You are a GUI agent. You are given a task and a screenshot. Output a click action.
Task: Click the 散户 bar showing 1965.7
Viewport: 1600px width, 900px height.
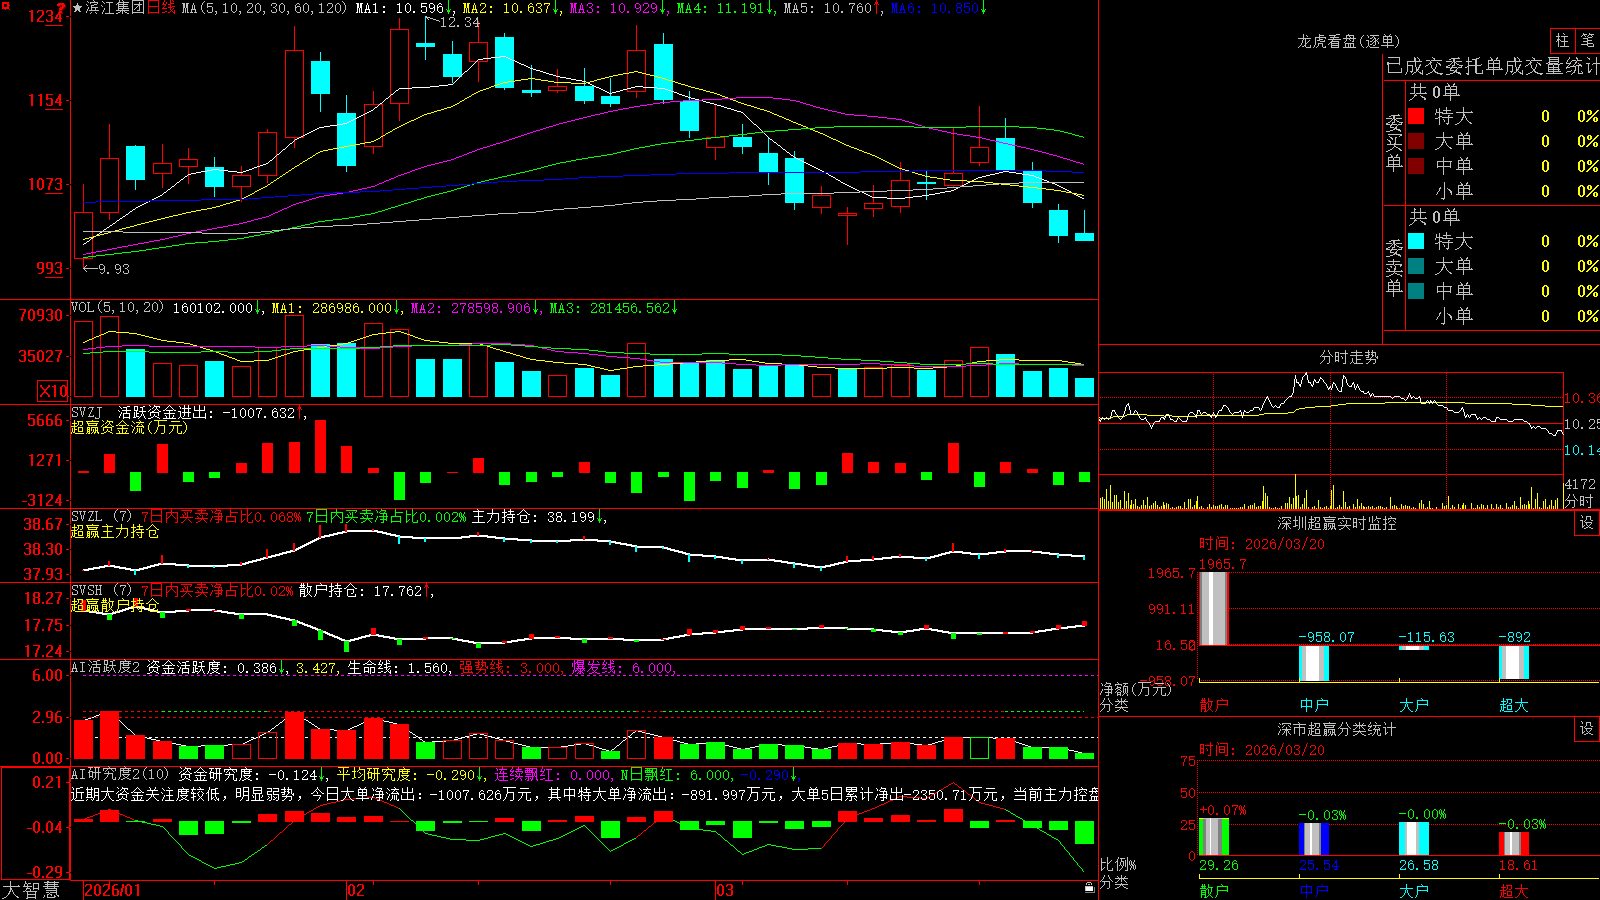coord(1213,608)
